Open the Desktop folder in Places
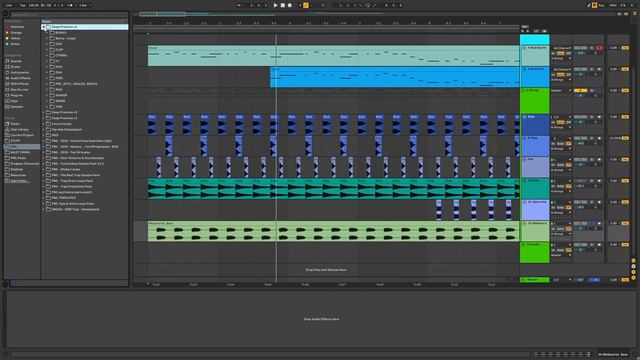 point(17,169)
